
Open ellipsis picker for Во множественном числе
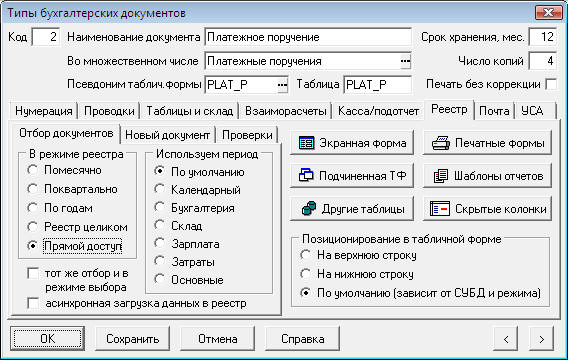(405, 61)
